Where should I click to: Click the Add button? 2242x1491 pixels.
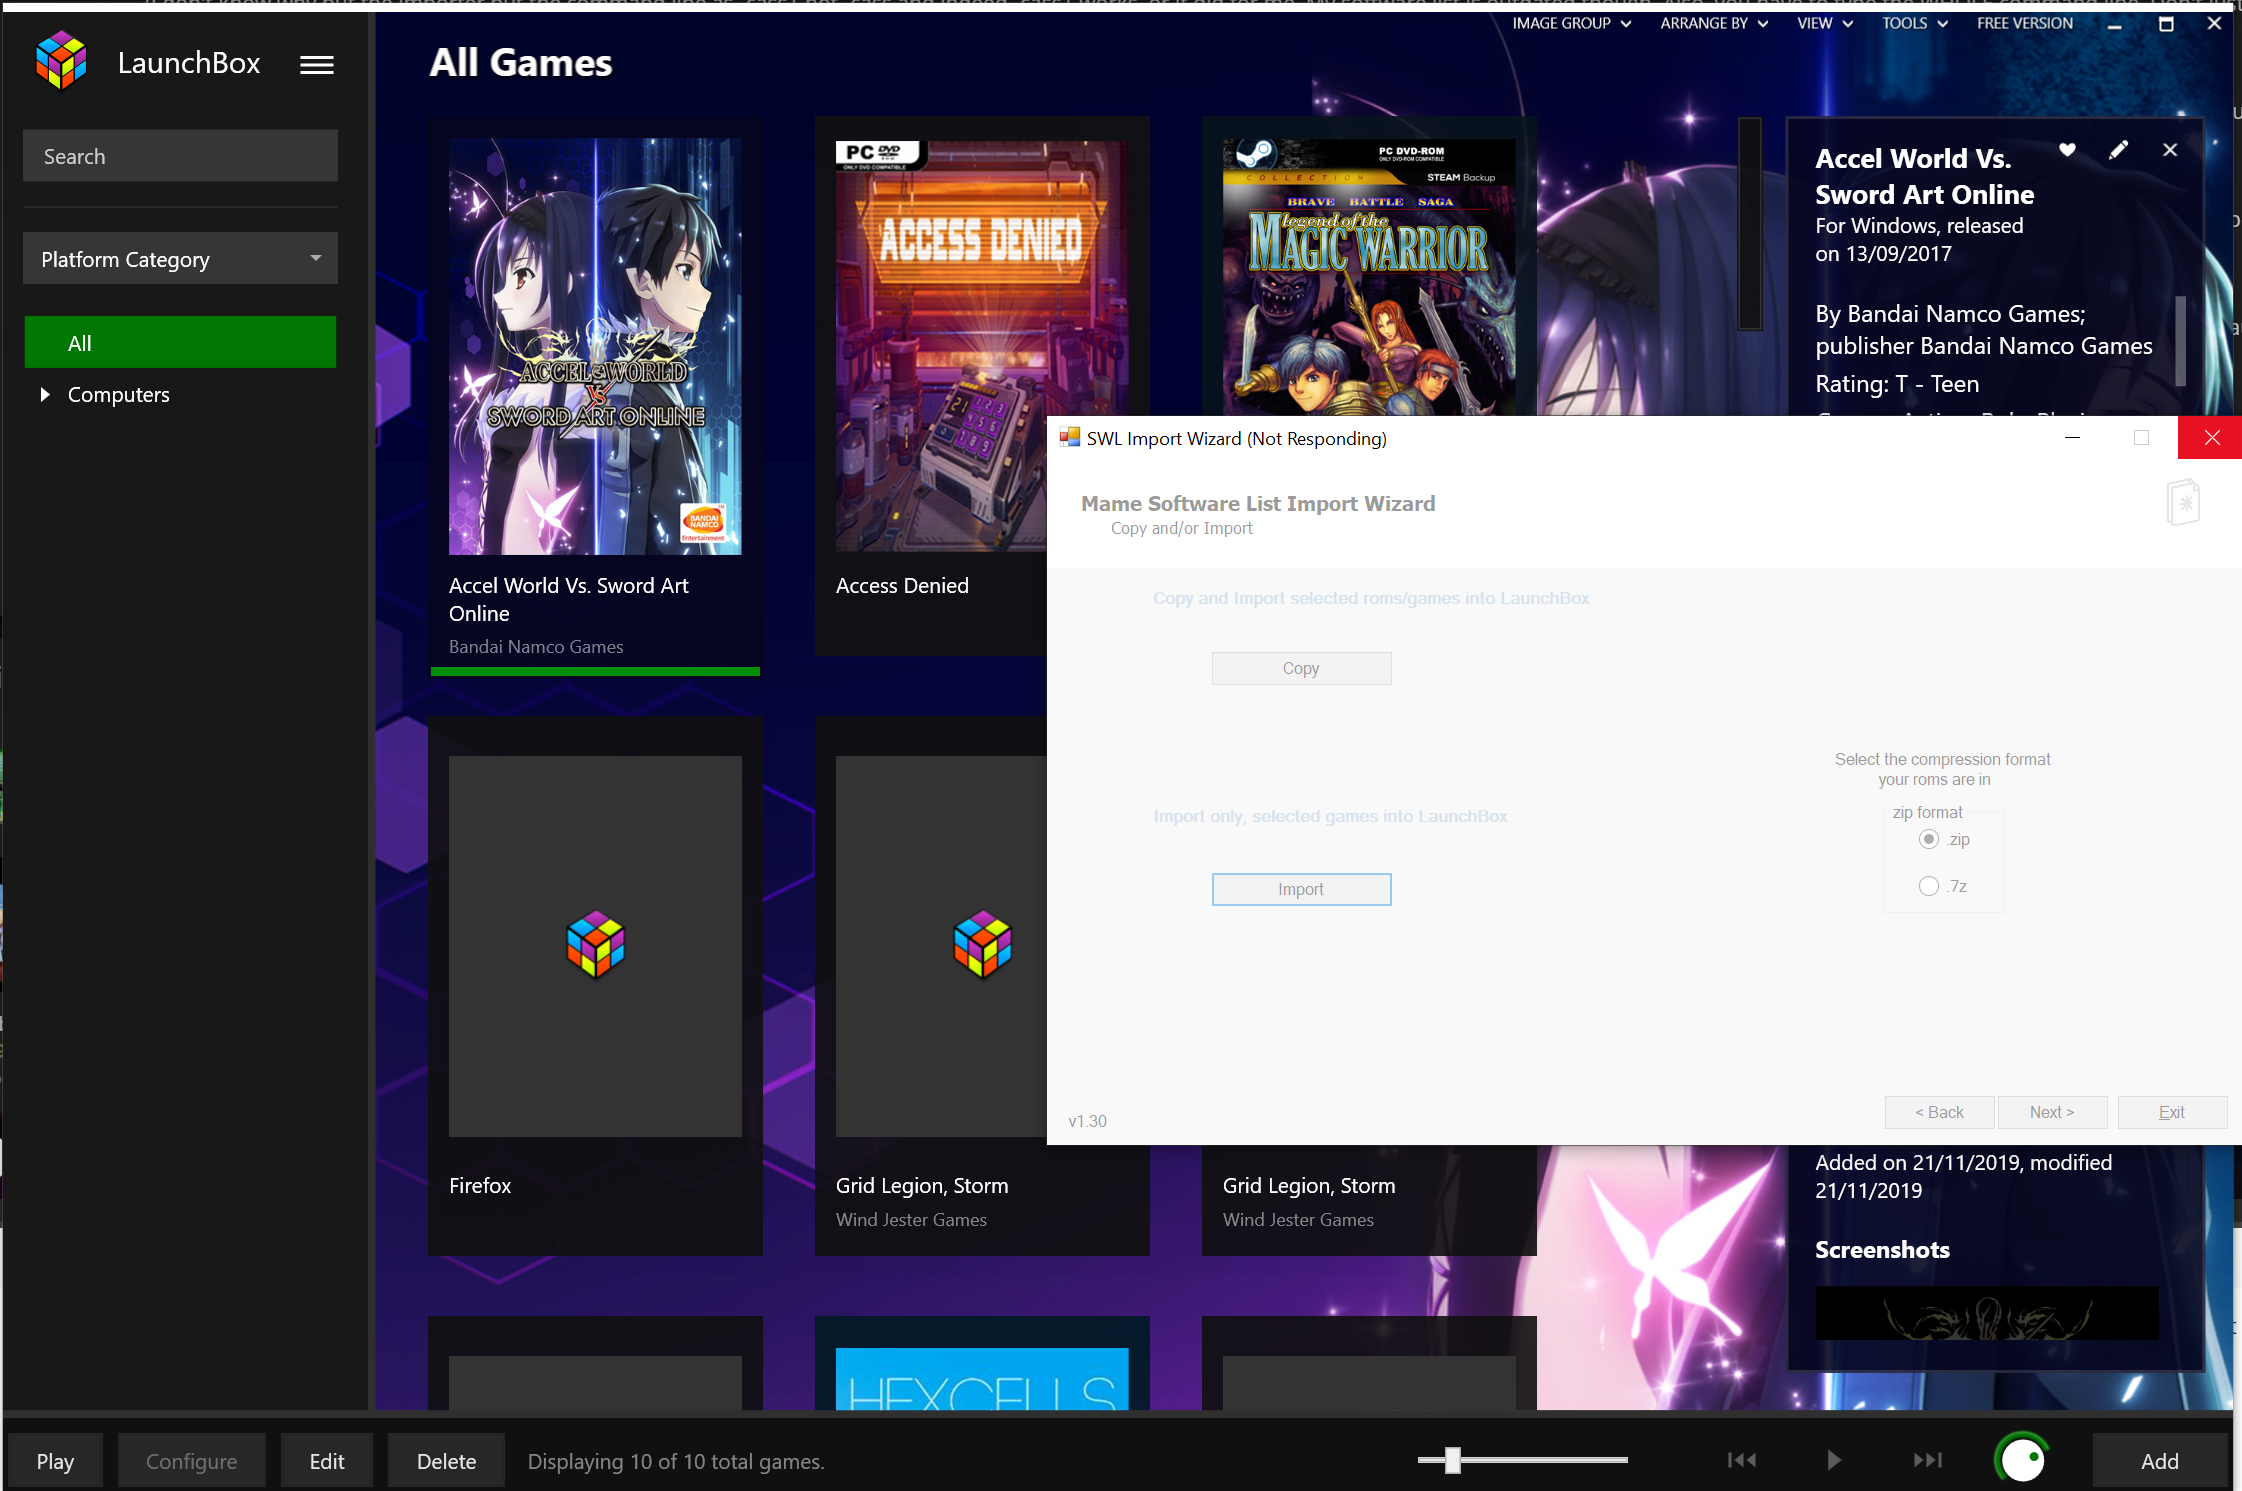tap(2160, 1461)
